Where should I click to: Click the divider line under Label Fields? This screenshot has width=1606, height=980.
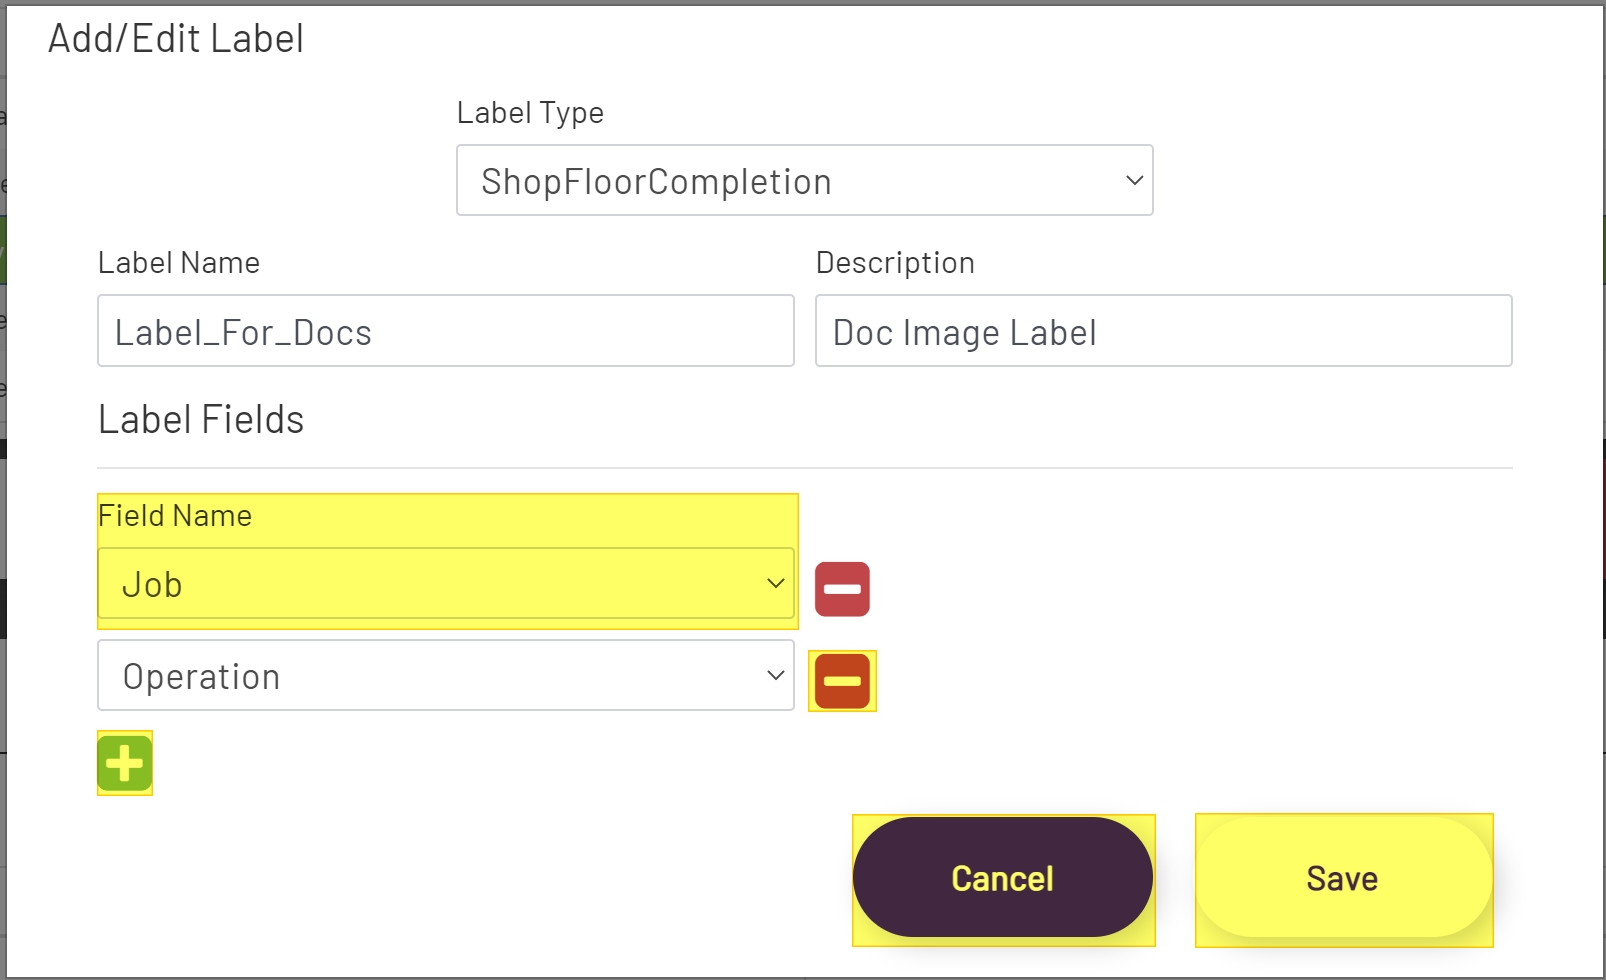point(807,465)
